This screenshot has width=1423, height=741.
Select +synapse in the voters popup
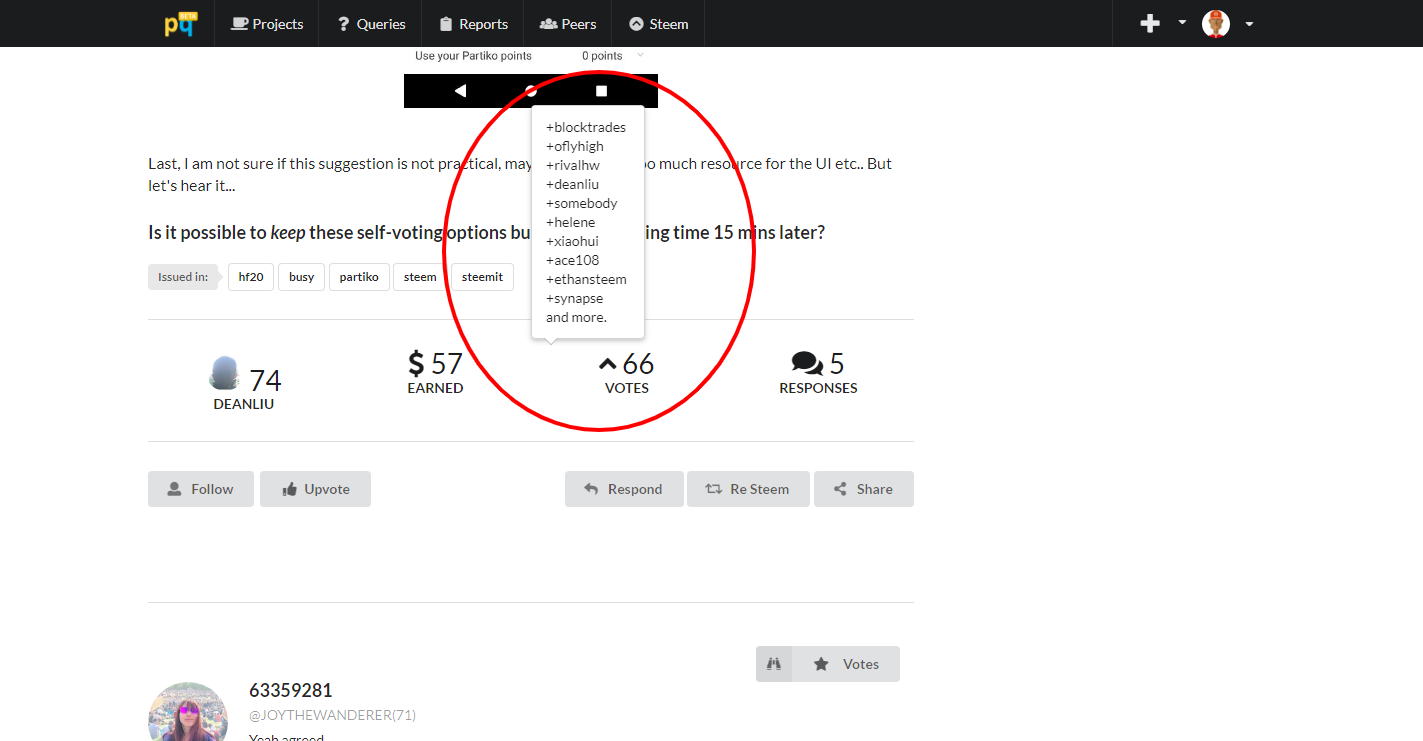coord(575,298)
